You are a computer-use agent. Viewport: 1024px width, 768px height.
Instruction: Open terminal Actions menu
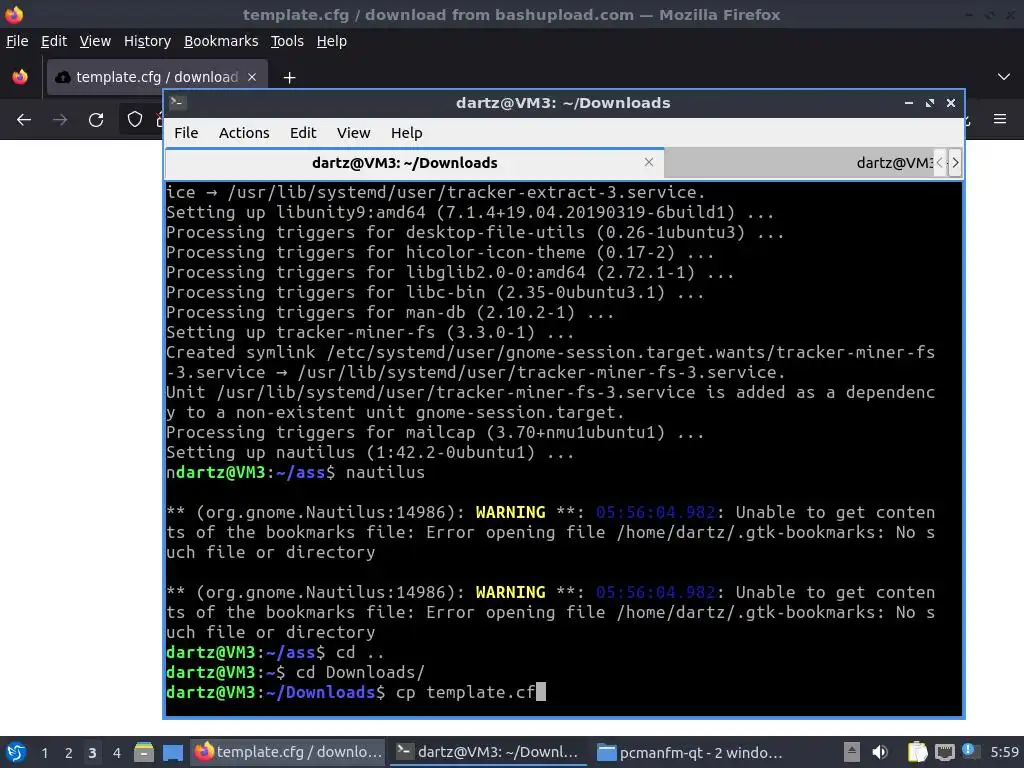click(244, 133)
